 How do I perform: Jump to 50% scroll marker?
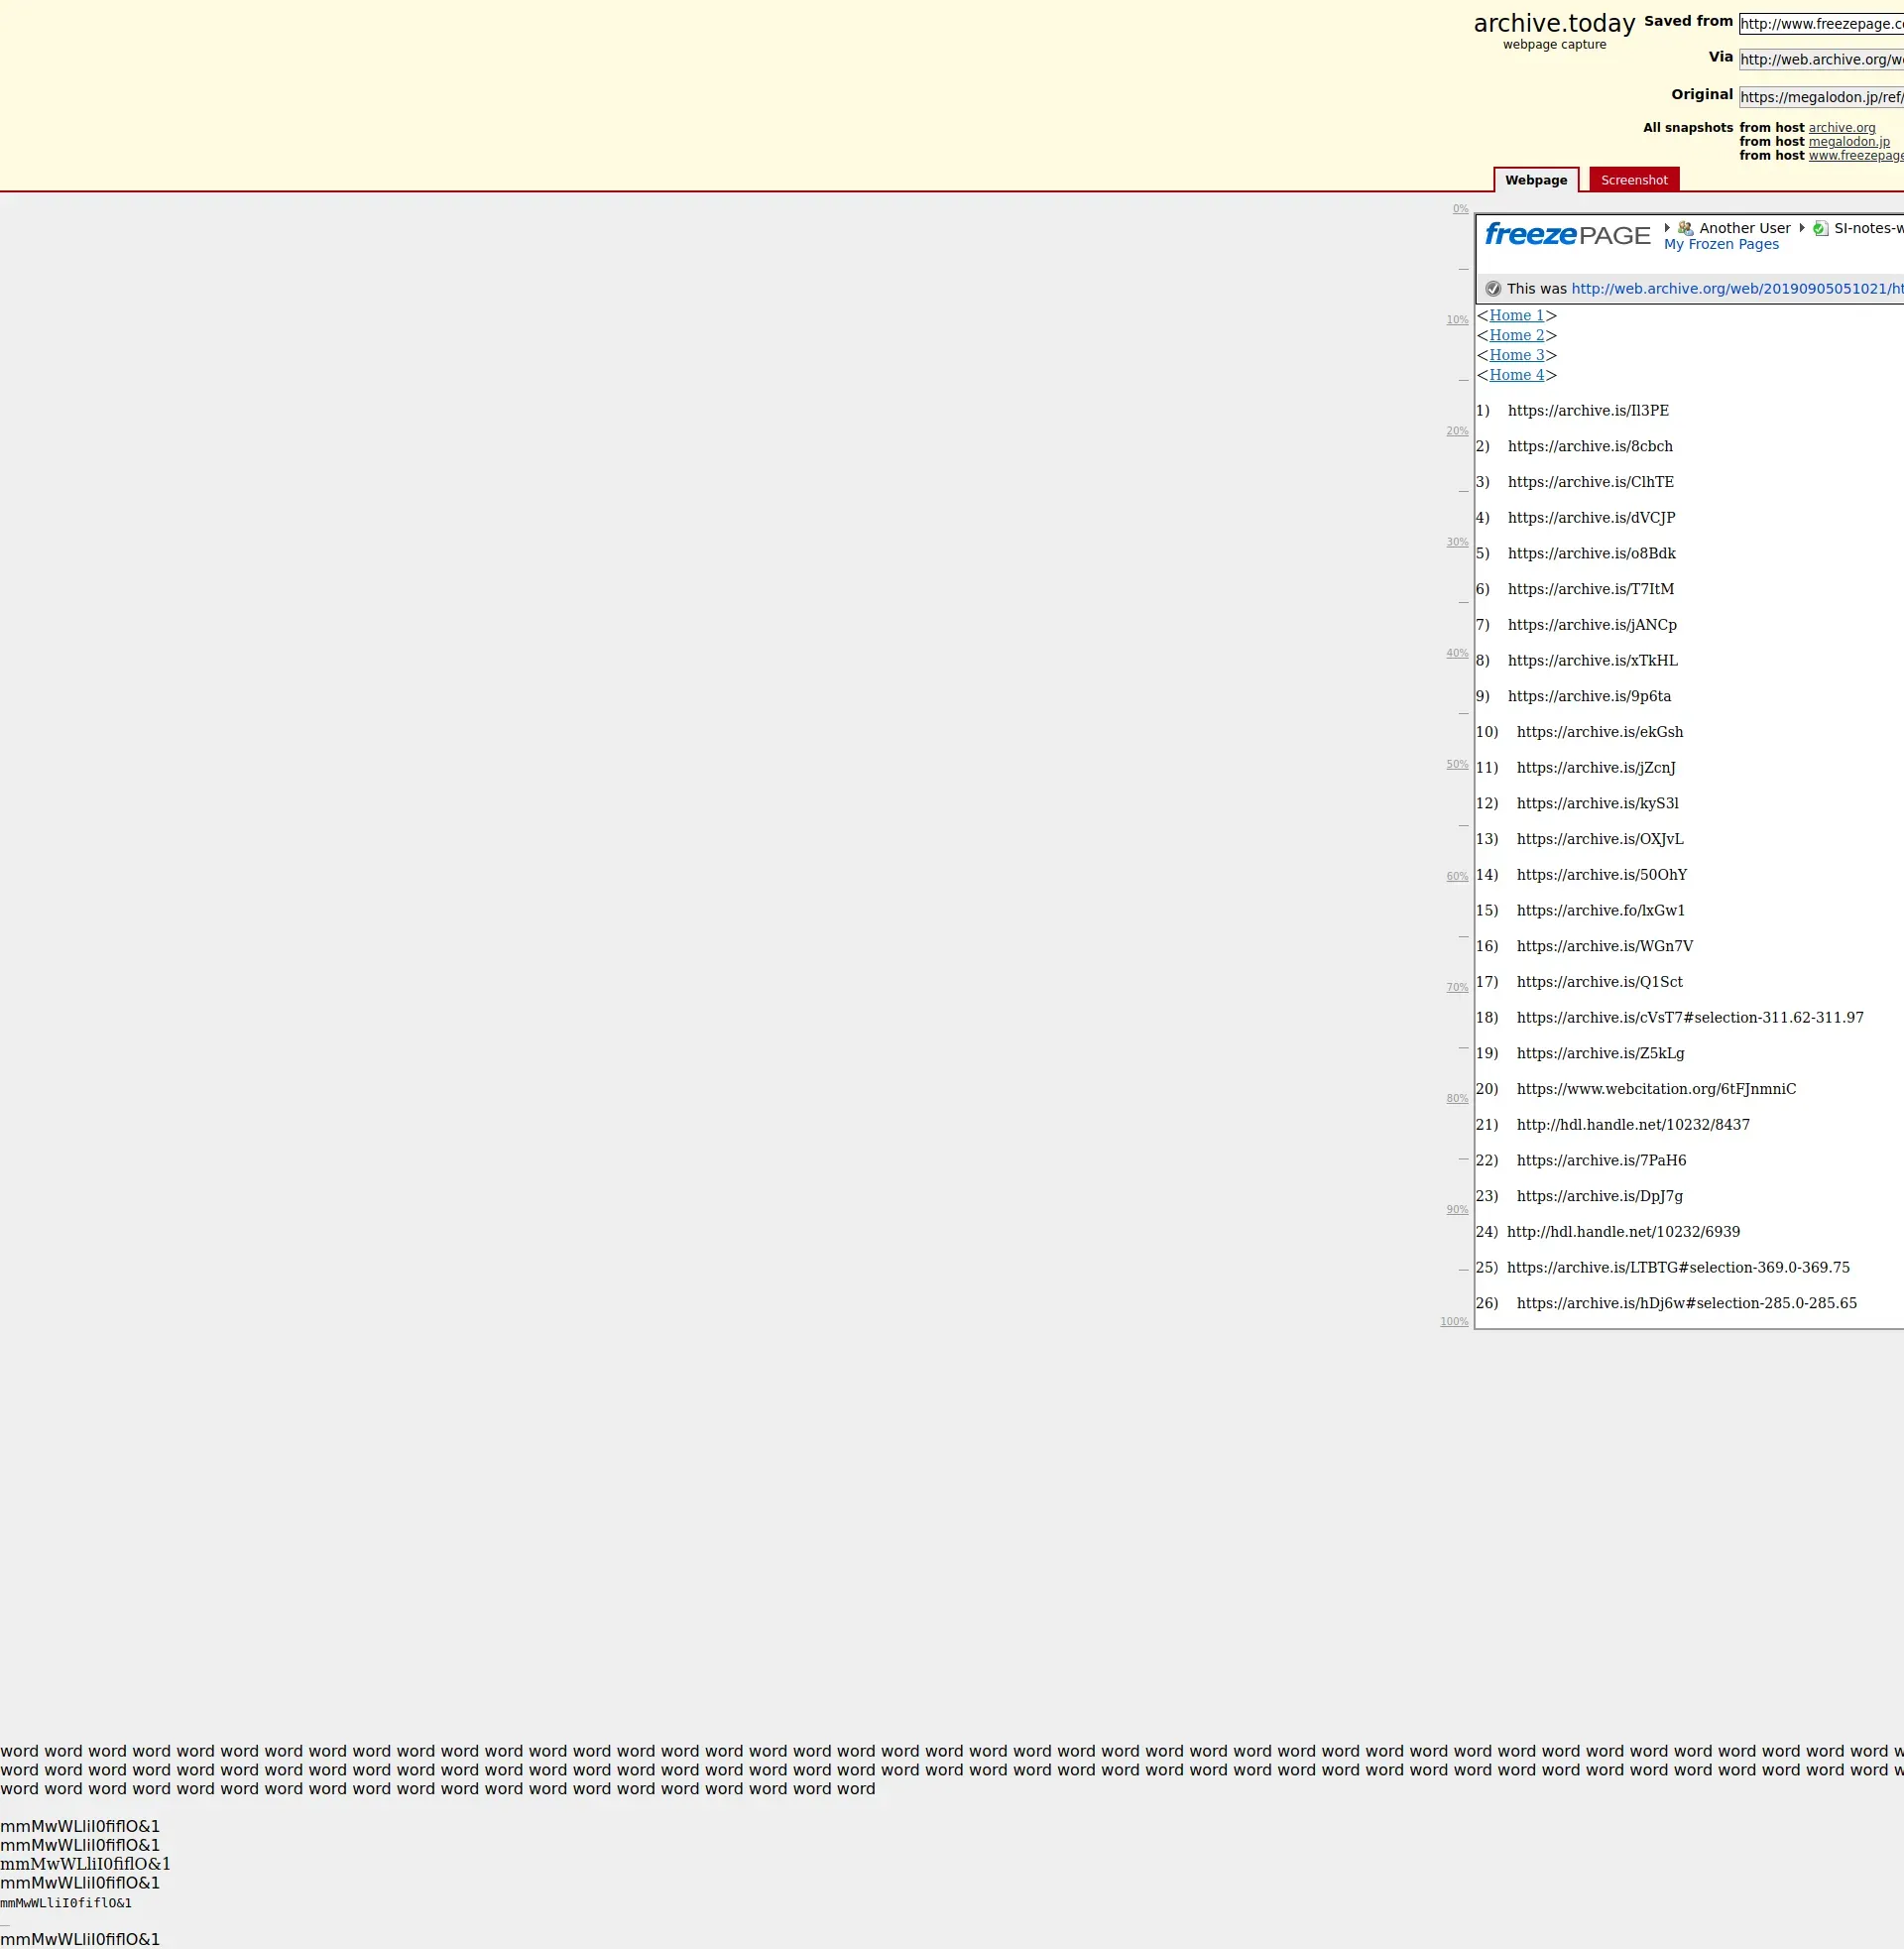point(1456,765)
